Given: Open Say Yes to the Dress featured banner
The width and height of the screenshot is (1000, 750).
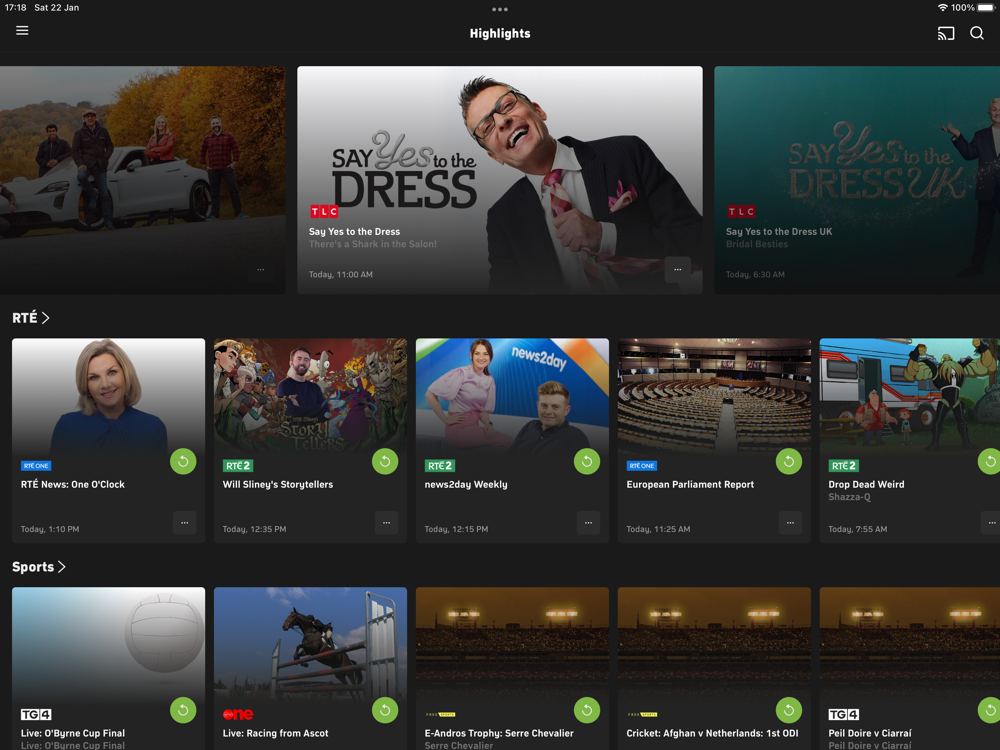Looking at the screenshot, I should pyautogui.click(x=500, y=180).
